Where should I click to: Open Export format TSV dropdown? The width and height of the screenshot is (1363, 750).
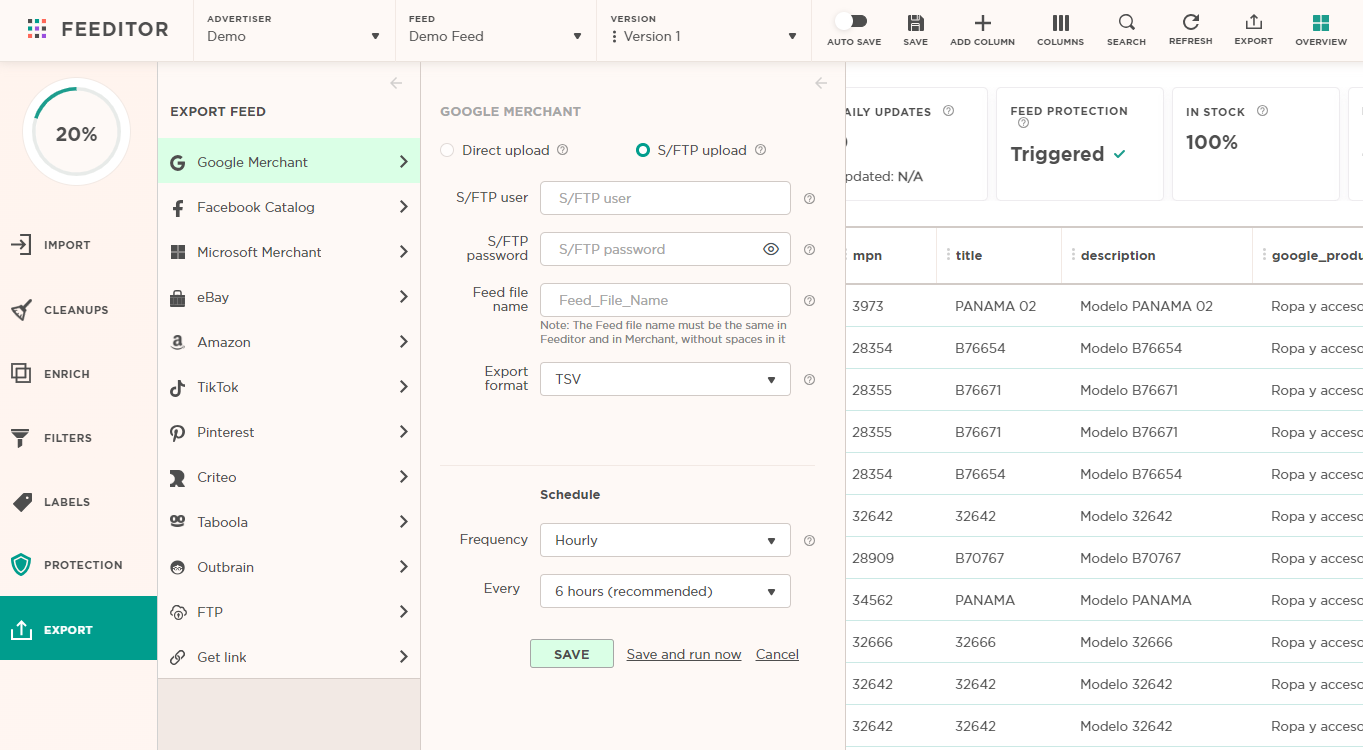pyautogui.click(x=665, y=379)
